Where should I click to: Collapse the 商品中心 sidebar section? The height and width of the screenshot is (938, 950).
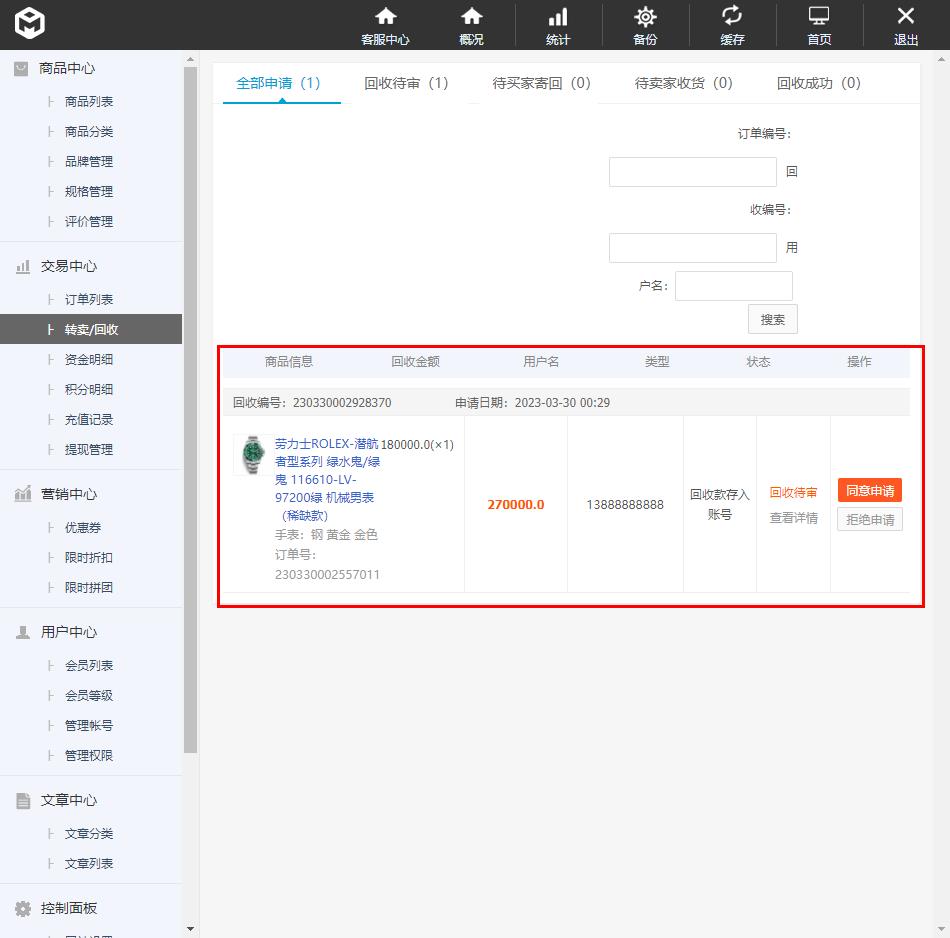point(67,68)
